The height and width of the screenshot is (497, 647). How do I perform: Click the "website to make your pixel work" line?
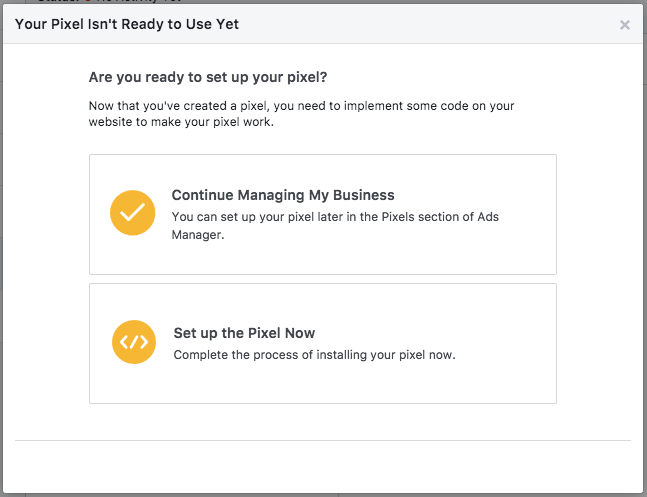(x=199, y=122)
